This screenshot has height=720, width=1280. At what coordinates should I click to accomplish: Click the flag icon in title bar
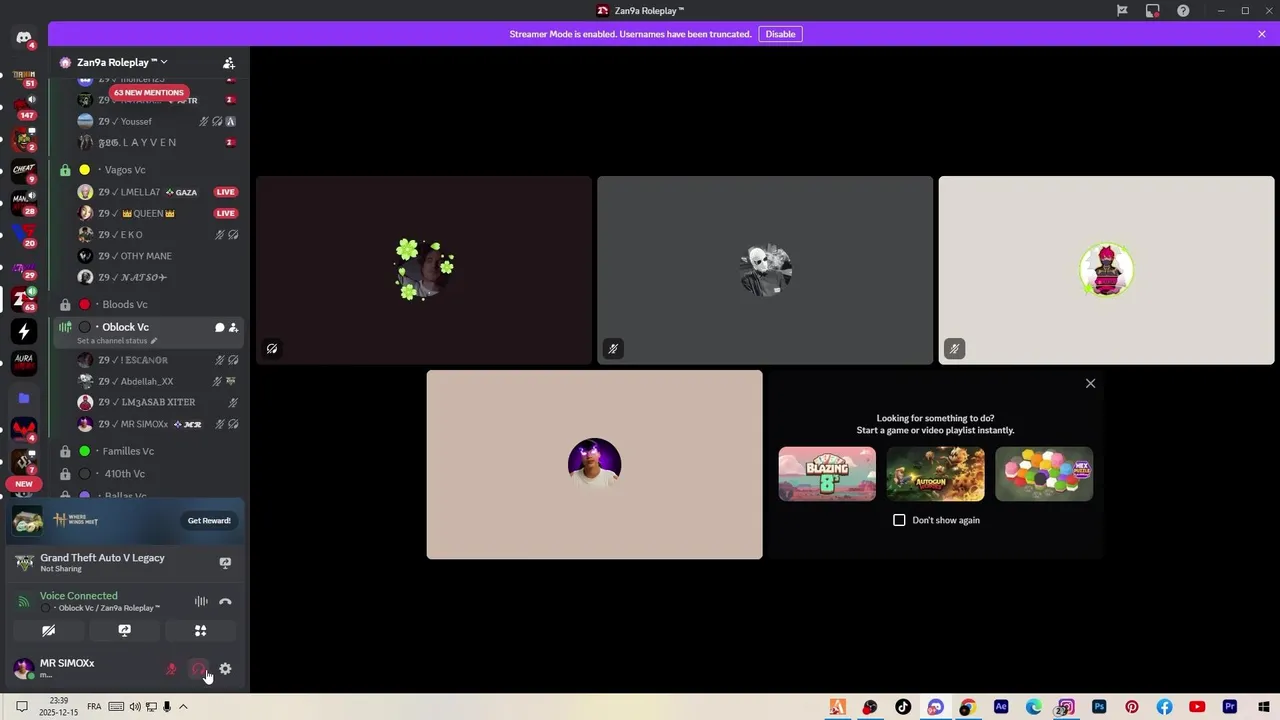[1122, 11]
